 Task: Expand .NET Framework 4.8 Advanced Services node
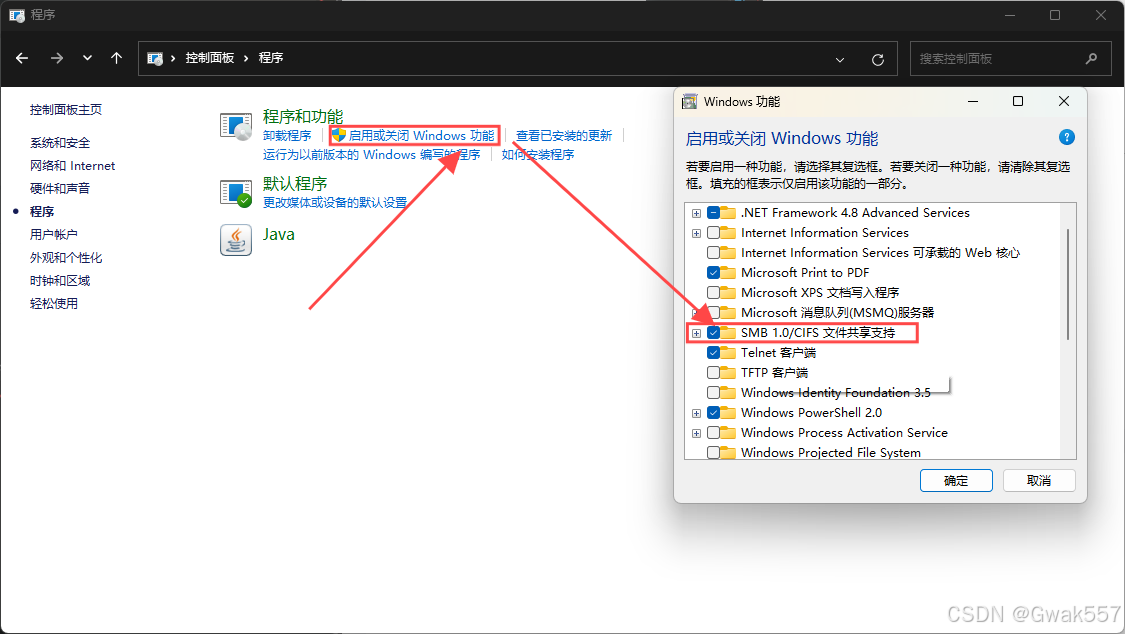point(696,213)
